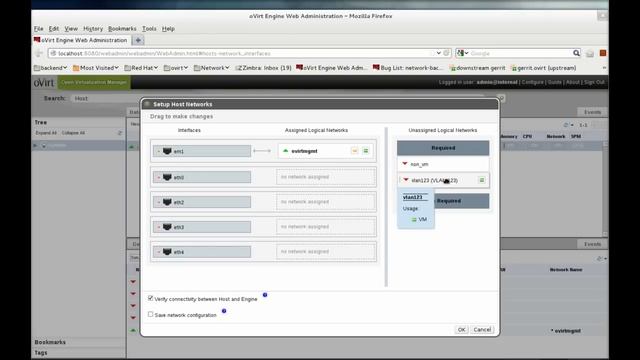Click the eth1 interface network card icon
Viewport: 640px width, 360px height.
167,151
